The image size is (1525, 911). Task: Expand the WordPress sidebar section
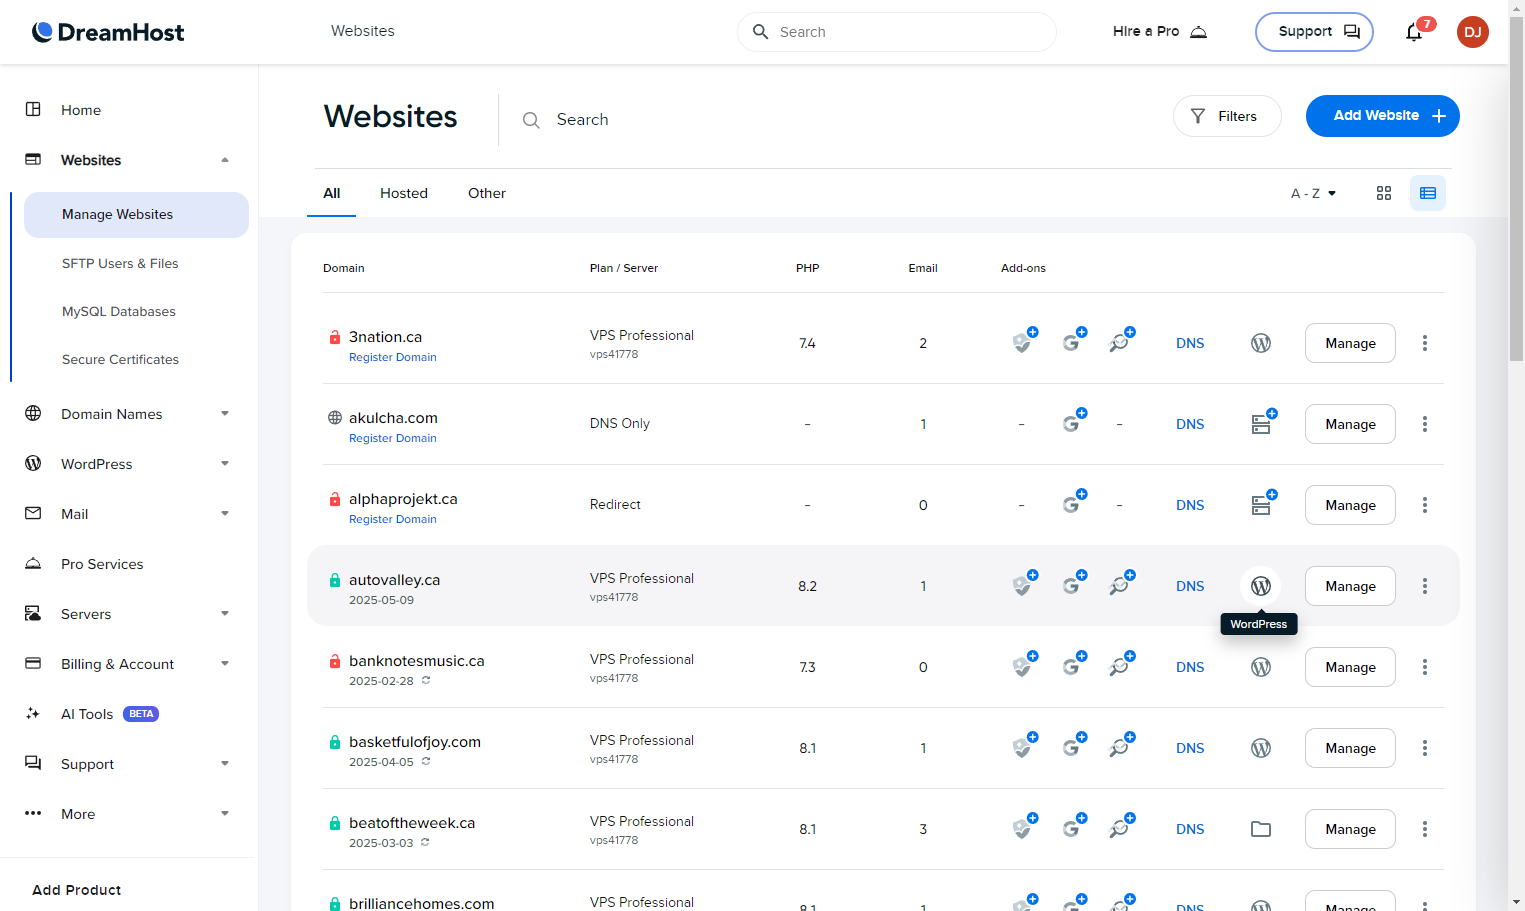(225, 464)
